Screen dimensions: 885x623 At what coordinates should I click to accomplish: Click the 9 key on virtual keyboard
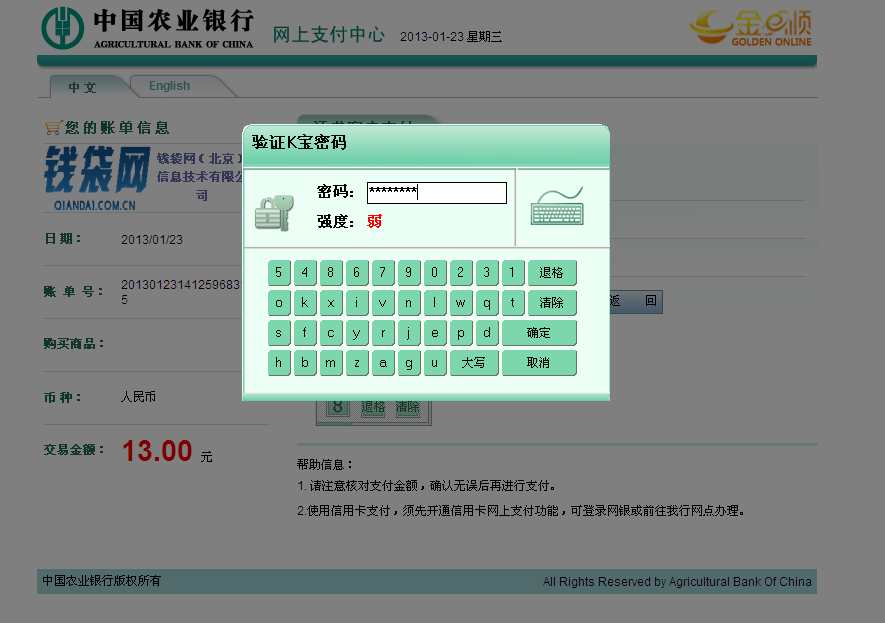(x=409, y=273)
